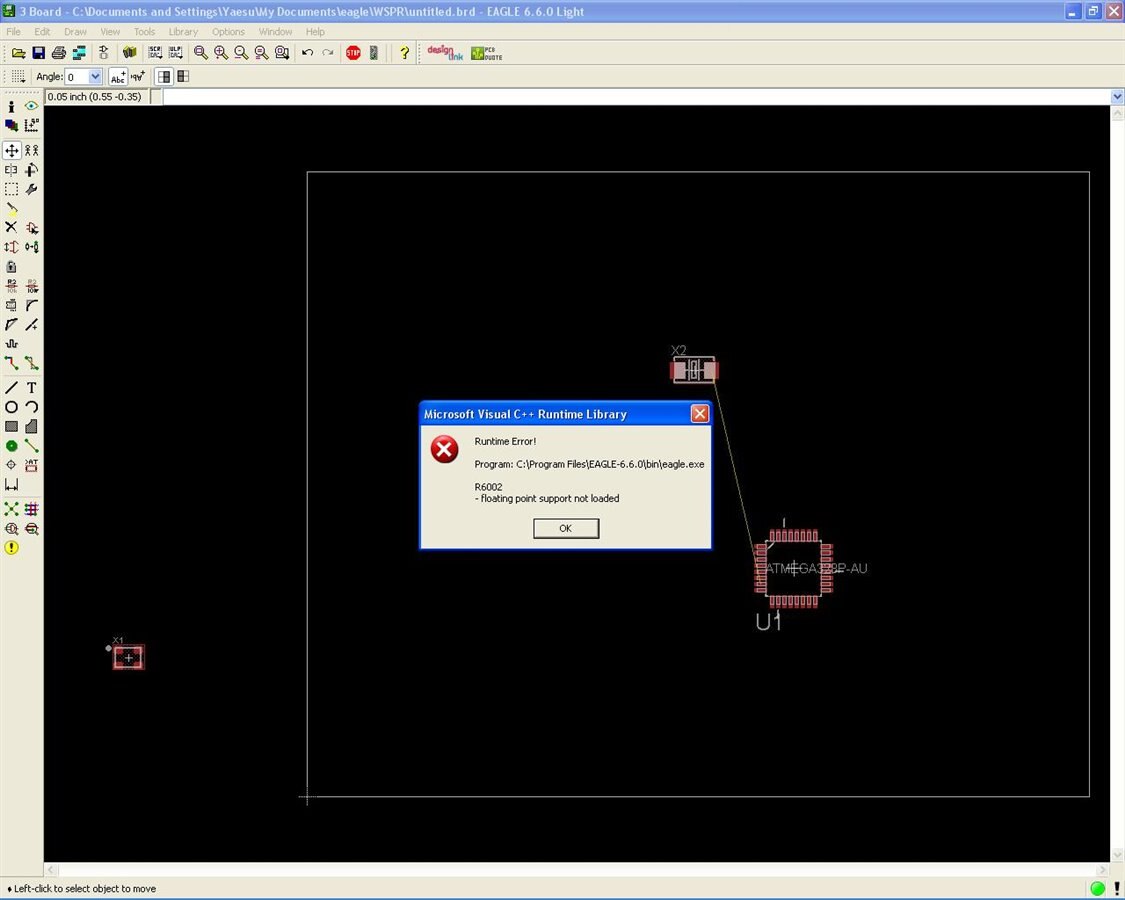Select the Dimension tool
Viewport: 1125px width, 900px height.
pos(11,485)
